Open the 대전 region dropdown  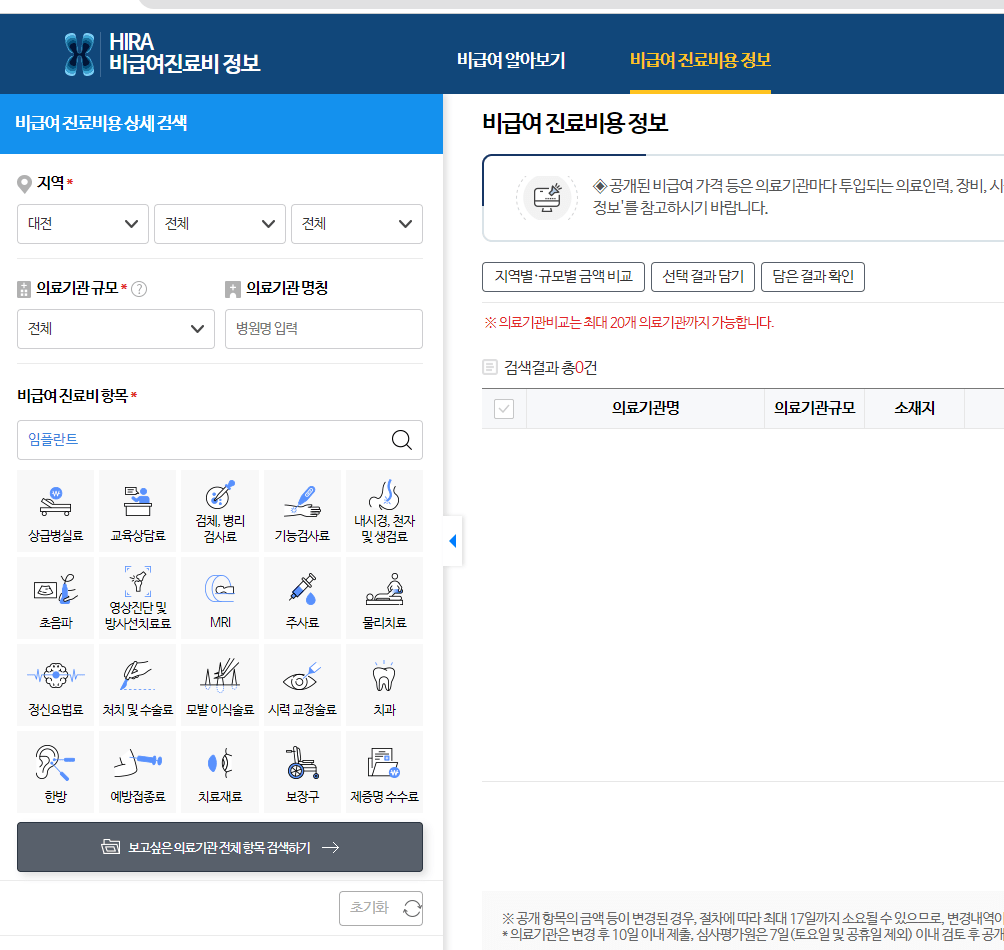tap(83, 224)
